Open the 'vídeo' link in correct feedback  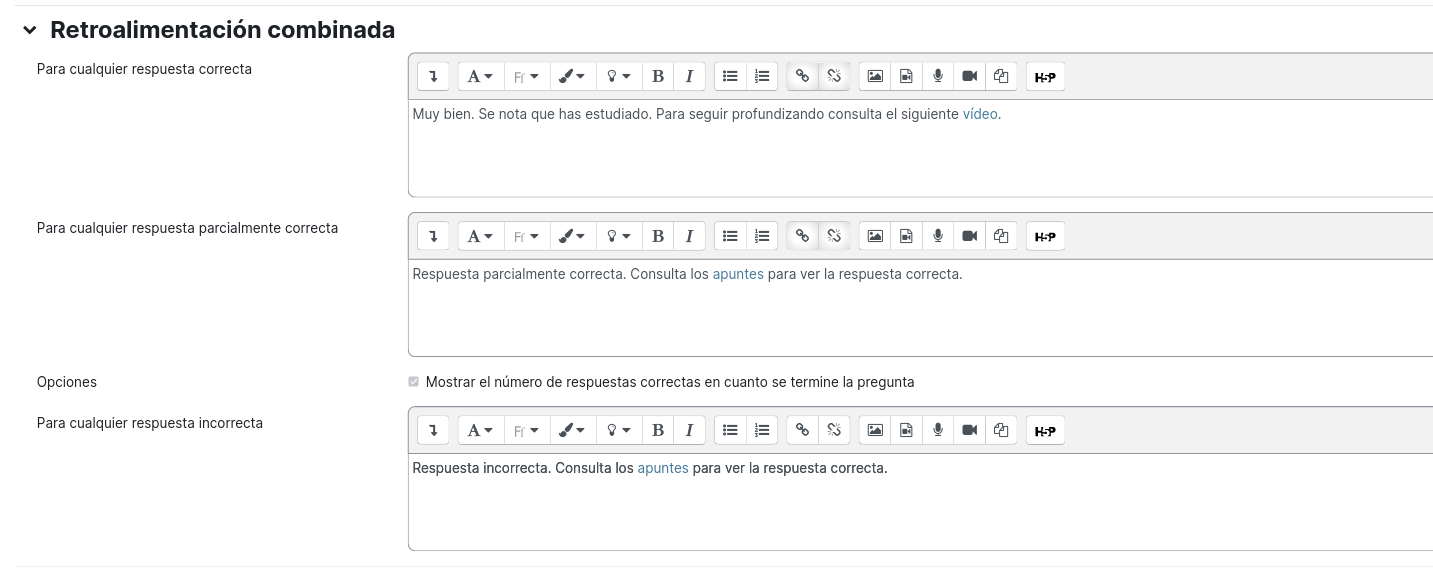pos(980,114)
